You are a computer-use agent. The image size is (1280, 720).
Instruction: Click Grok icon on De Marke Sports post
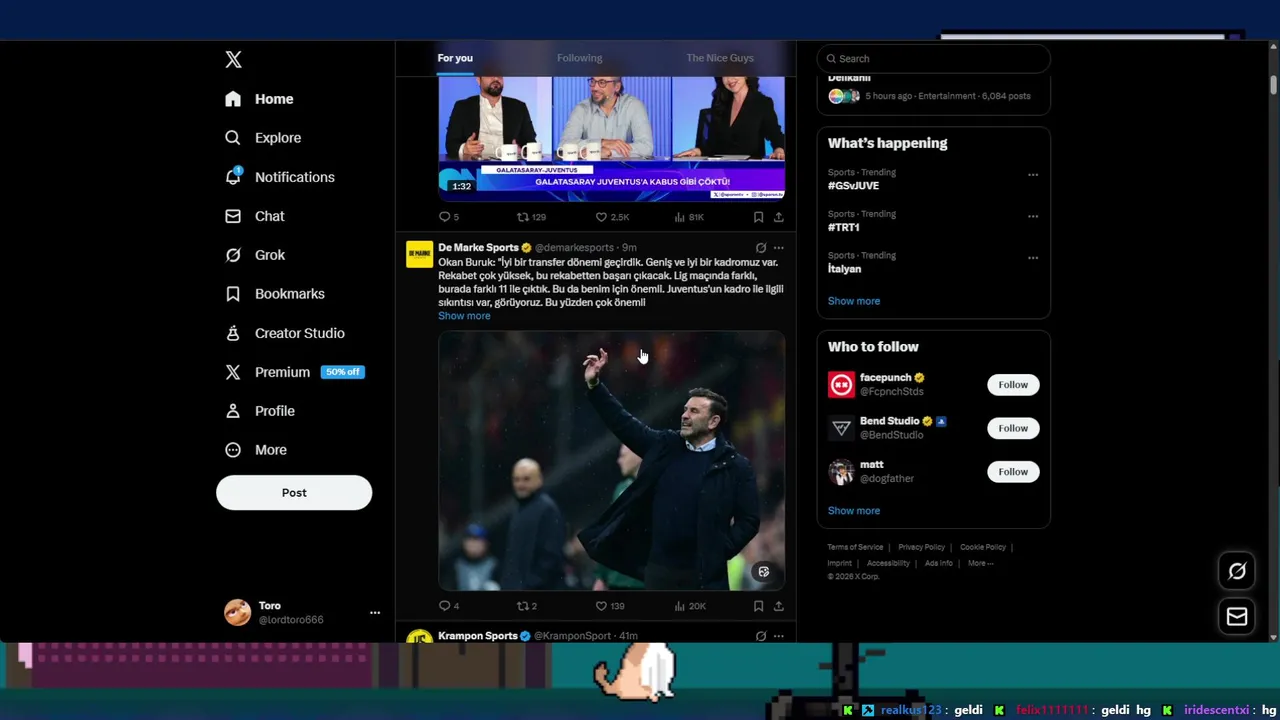pyautogui.click(x=760, y=248)
